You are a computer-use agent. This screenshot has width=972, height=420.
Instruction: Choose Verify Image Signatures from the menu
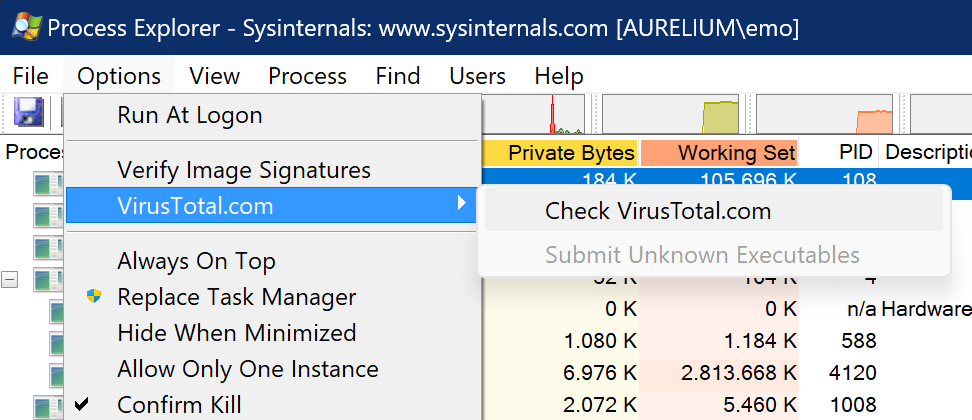[243, 170]
